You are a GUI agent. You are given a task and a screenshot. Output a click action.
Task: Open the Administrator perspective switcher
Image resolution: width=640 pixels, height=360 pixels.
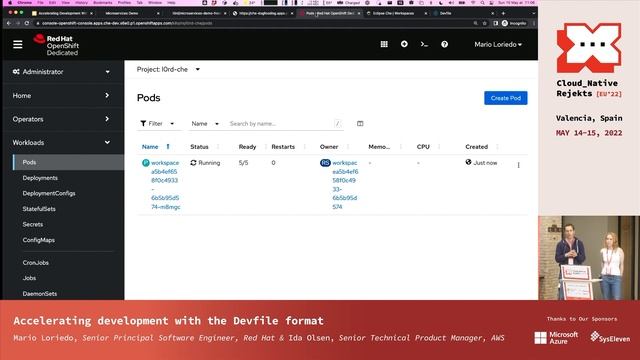[61, 72]
